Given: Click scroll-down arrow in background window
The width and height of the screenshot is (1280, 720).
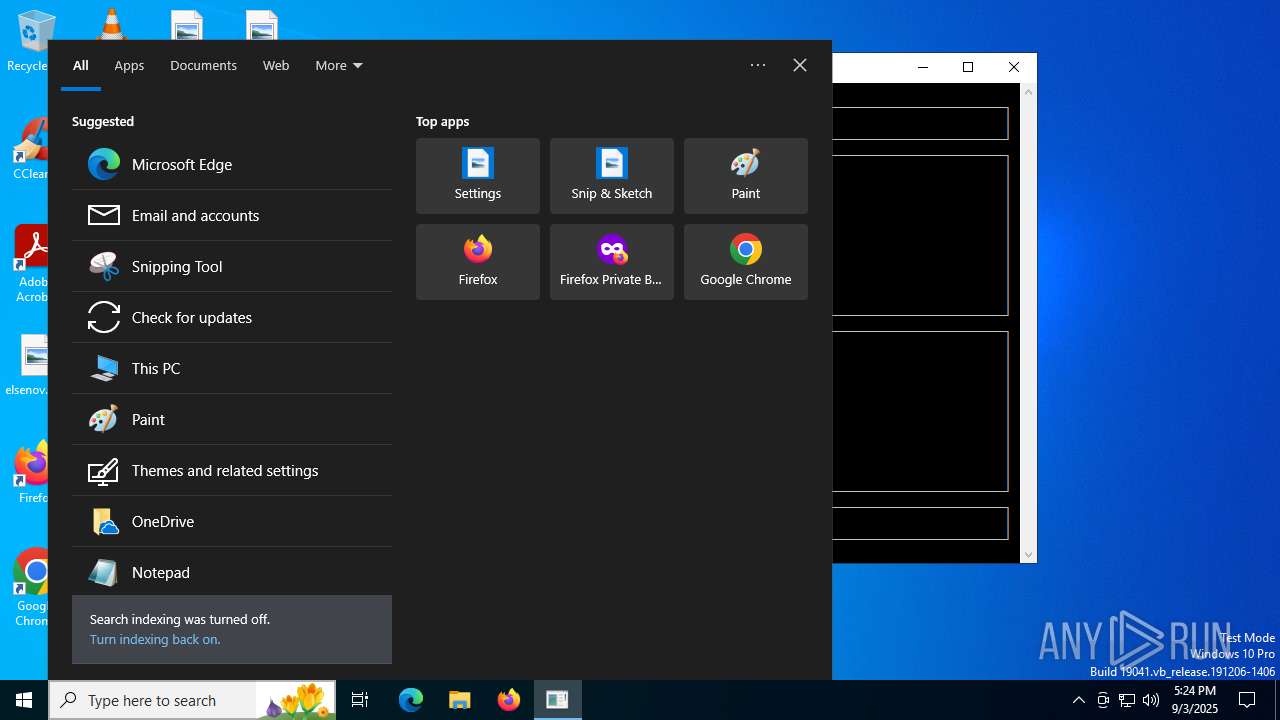Looking at the screenshot, I should pyautogui.click(x=1028, y=554).
